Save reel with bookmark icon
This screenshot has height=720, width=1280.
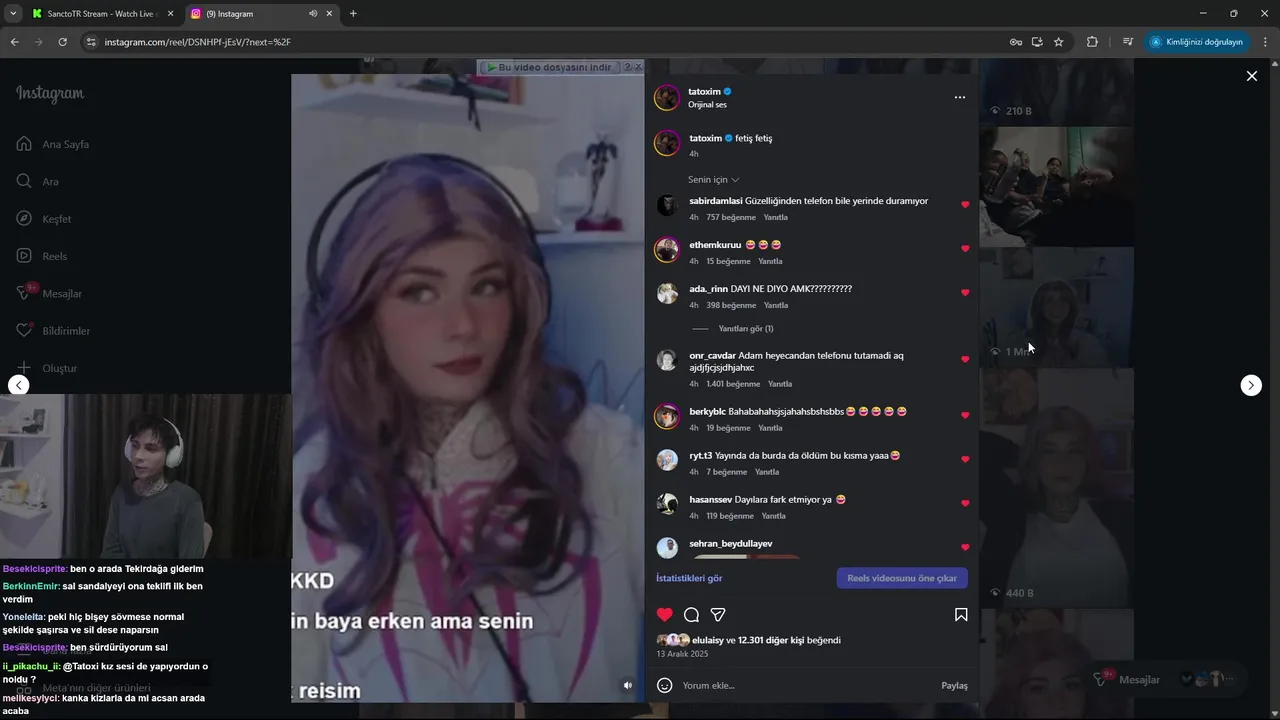[961, 614]
